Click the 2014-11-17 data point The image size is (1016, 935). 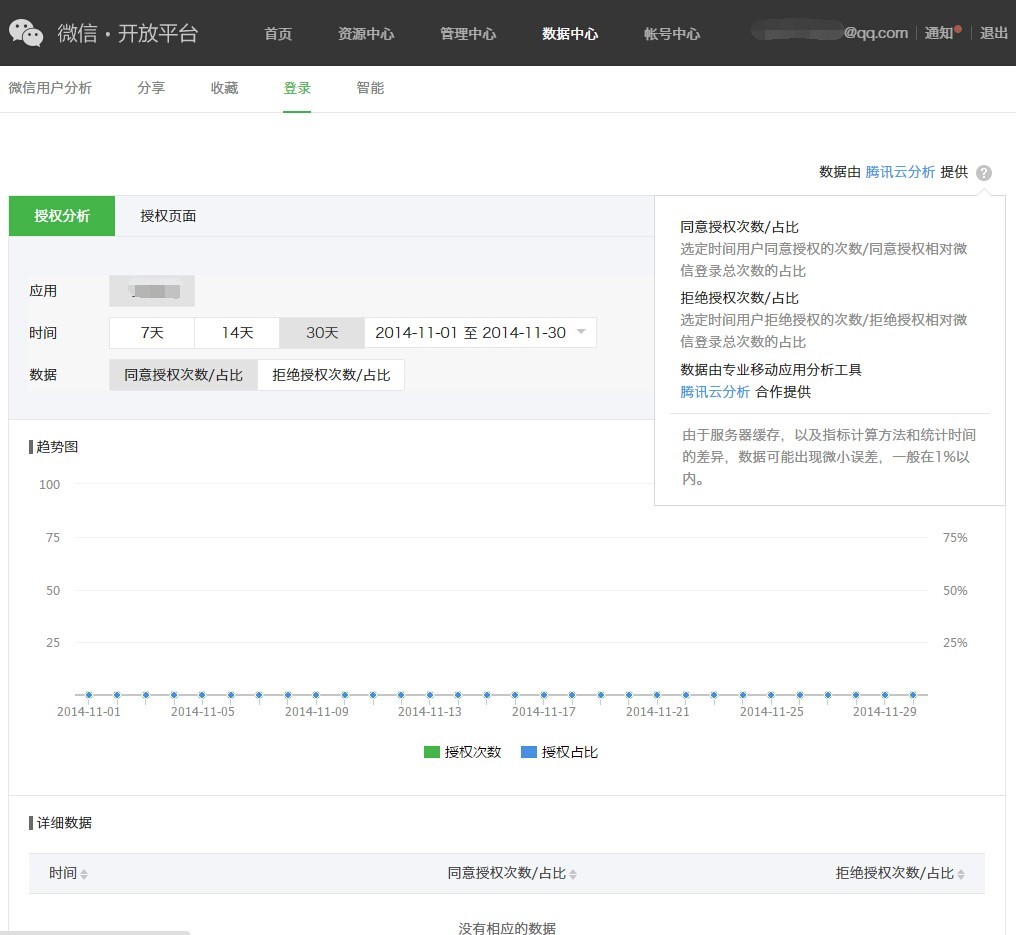click(544, 695)
